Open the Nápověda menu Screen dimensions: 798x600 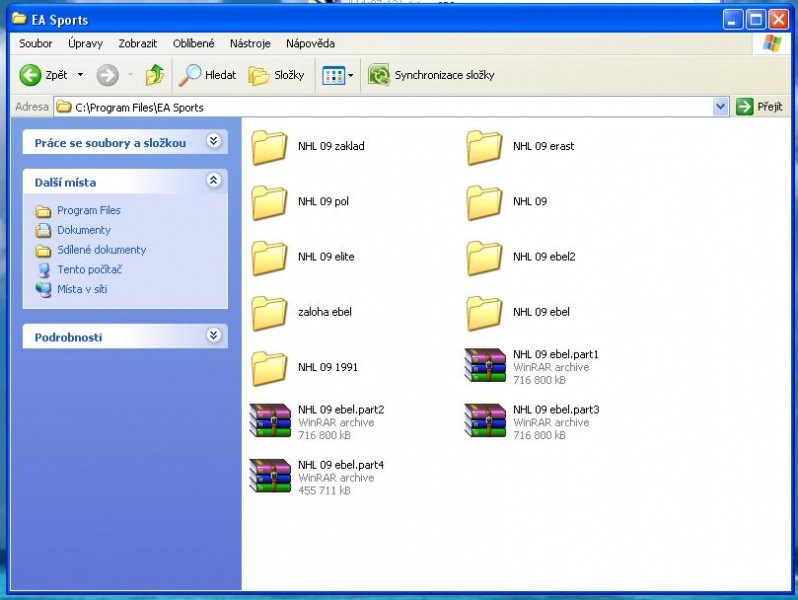point(310,43)
